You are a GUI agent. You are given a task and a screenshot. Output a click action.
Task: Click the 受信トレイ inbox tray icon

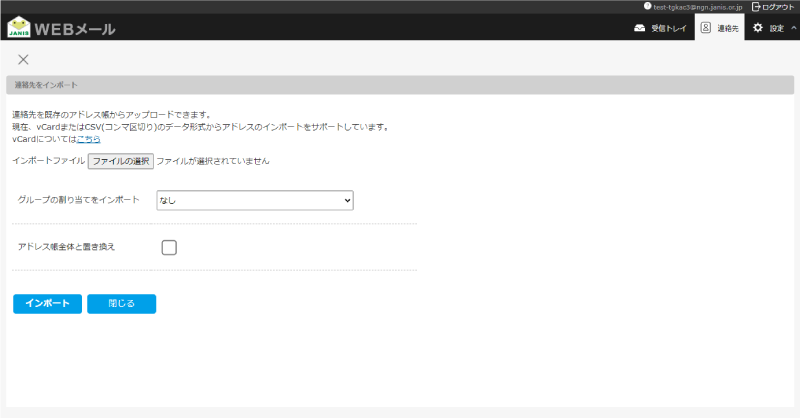640,28
